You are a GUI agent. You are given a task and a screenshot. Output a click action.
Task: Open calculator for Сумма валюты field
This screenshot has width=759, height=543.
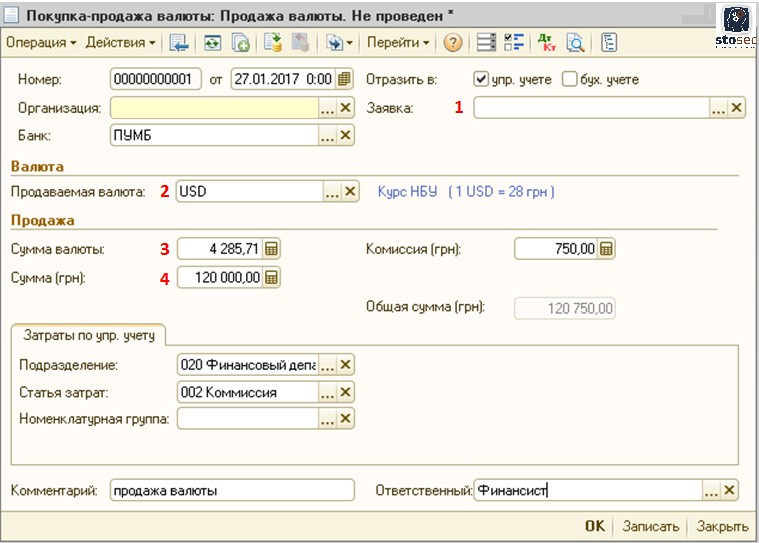pyautogui.click(x=271, y=250)
